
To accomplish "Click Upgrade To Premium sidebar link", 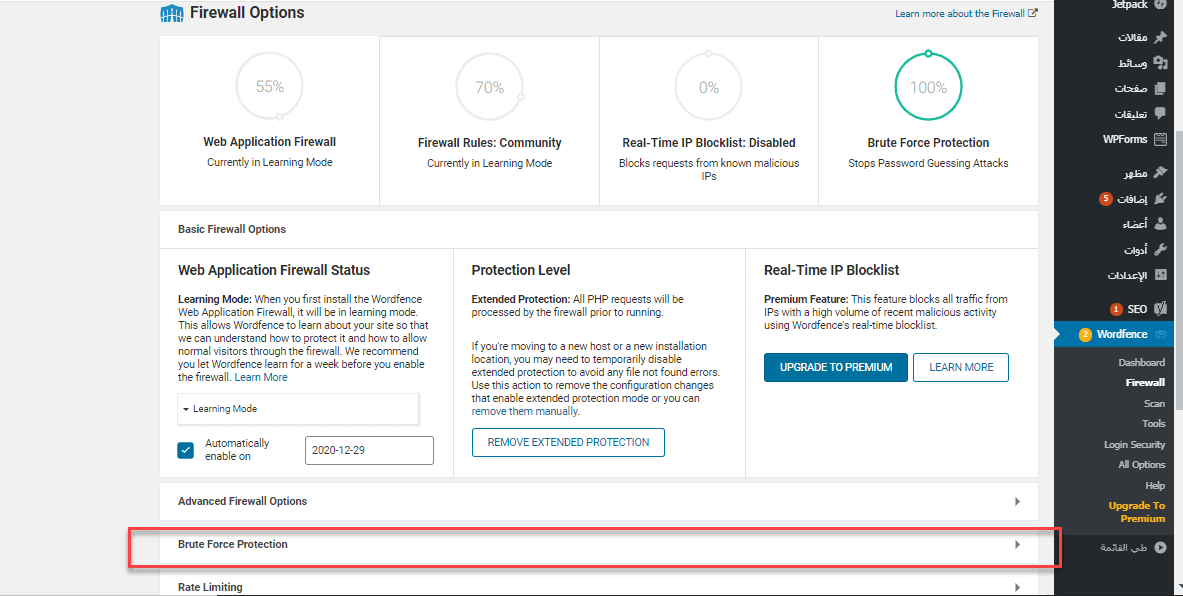I will click(x=1137, y=512).
